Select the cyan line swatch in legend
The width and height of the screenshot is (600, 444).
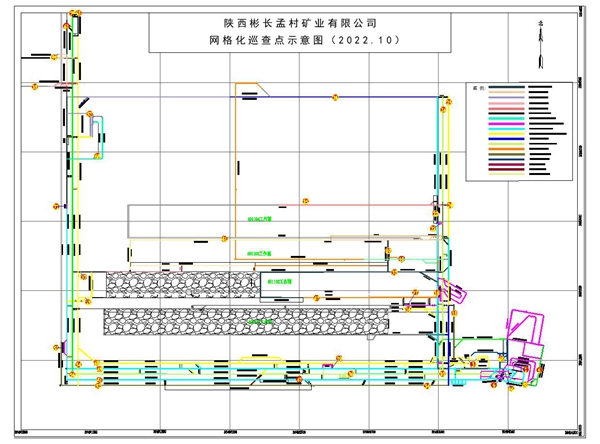[507, 129]
